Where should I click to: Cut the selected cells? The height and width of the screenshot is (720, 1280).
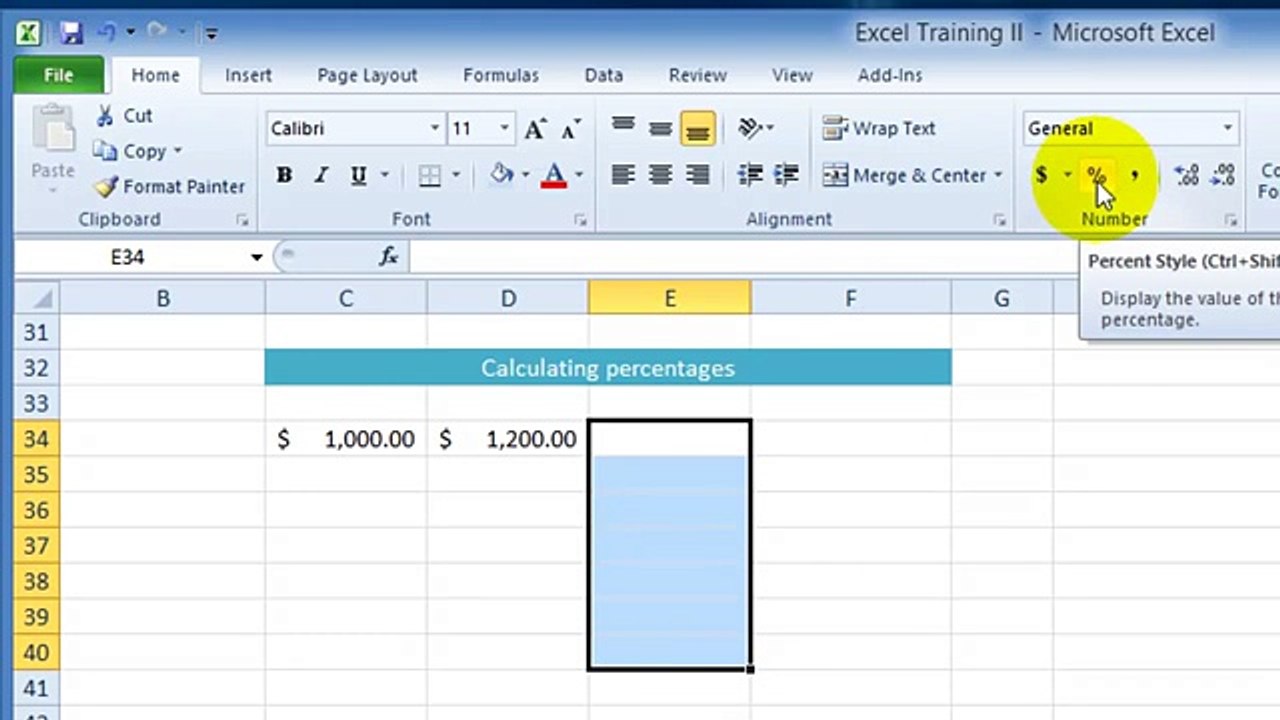pos(124,116)
